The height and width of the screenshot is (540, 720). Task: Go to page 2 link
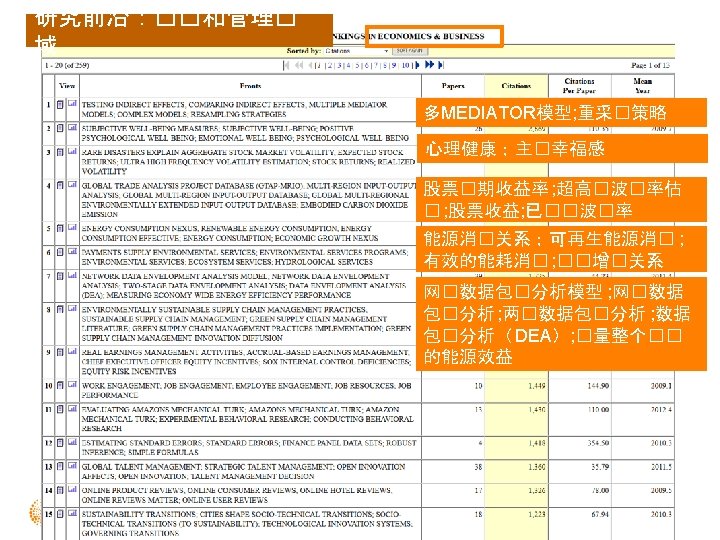tap(329, 66)
